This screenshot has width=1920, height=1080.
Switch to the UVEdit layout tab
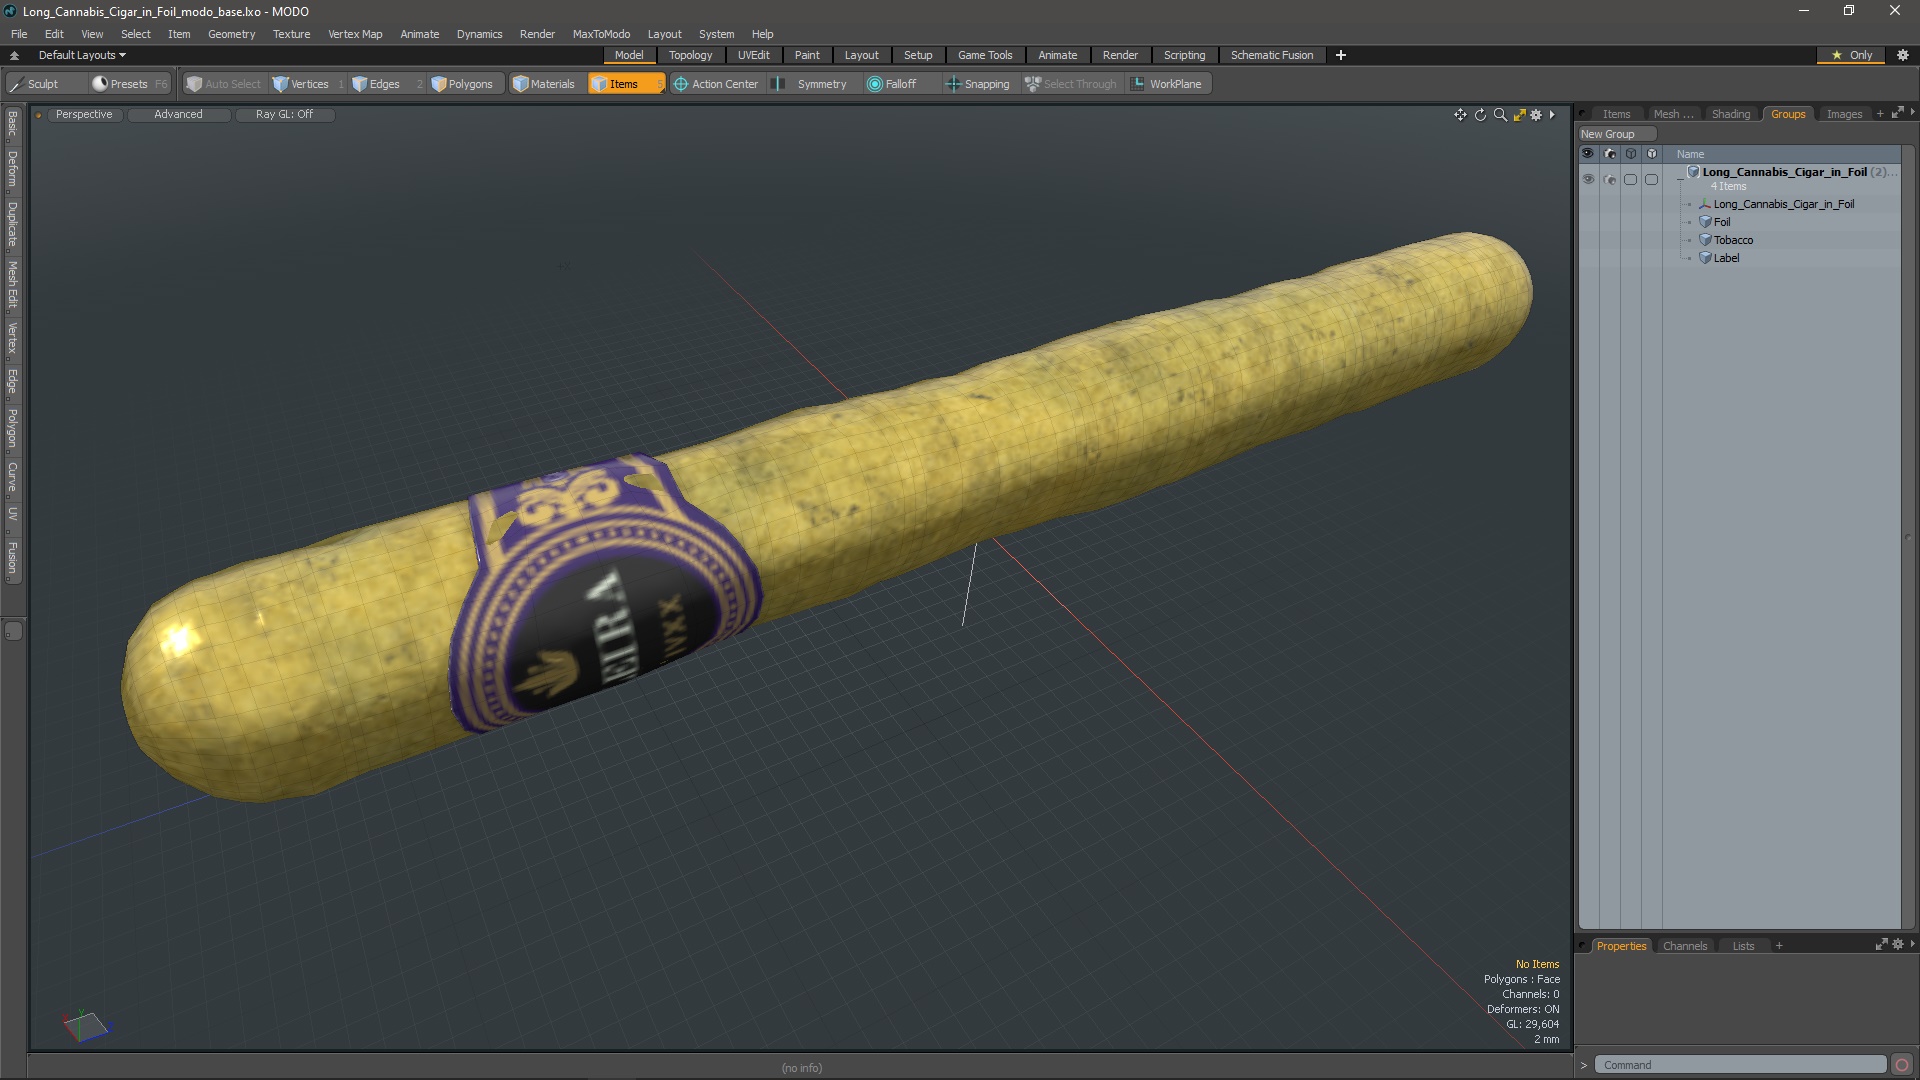pyautogui.click(x=753, y=55)
